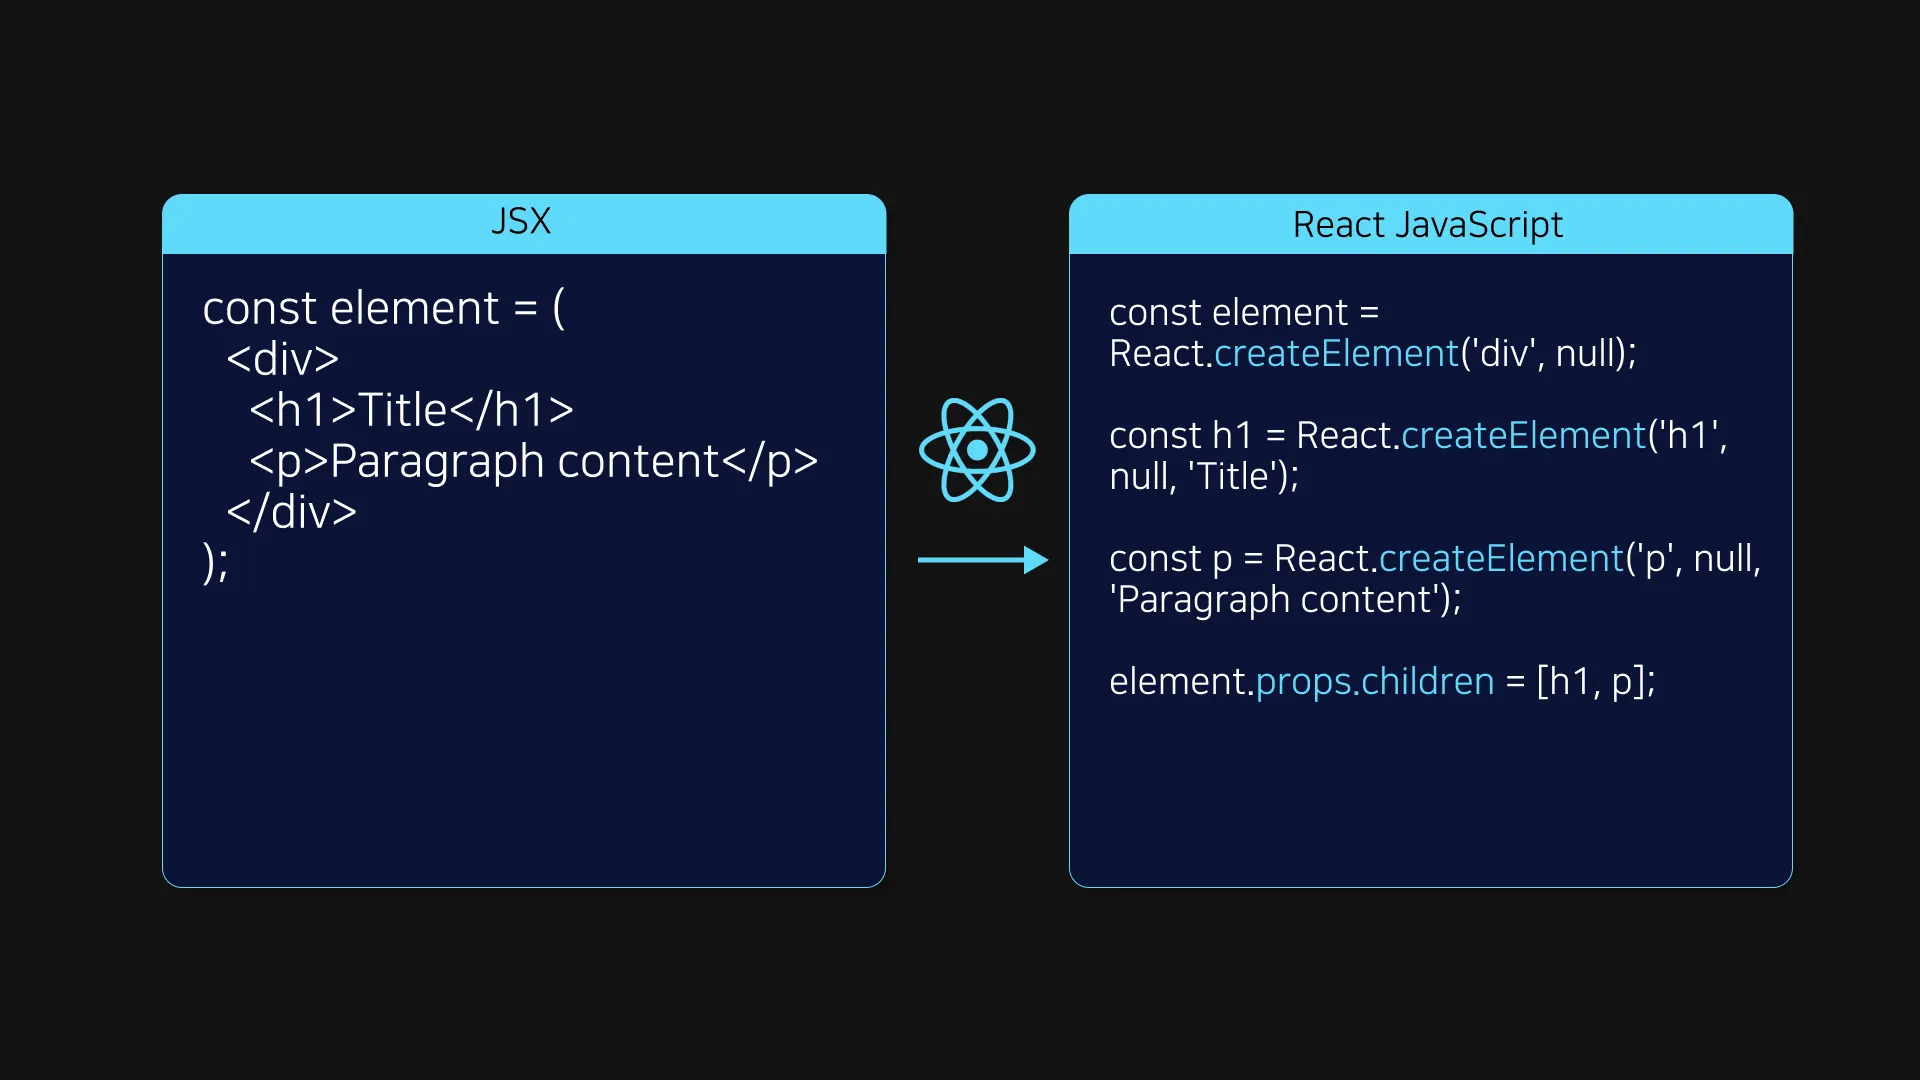This screenshot has height=1080, width=1920.
Task: Click the "null, 'Title');" line
Action: [1204, 477]
